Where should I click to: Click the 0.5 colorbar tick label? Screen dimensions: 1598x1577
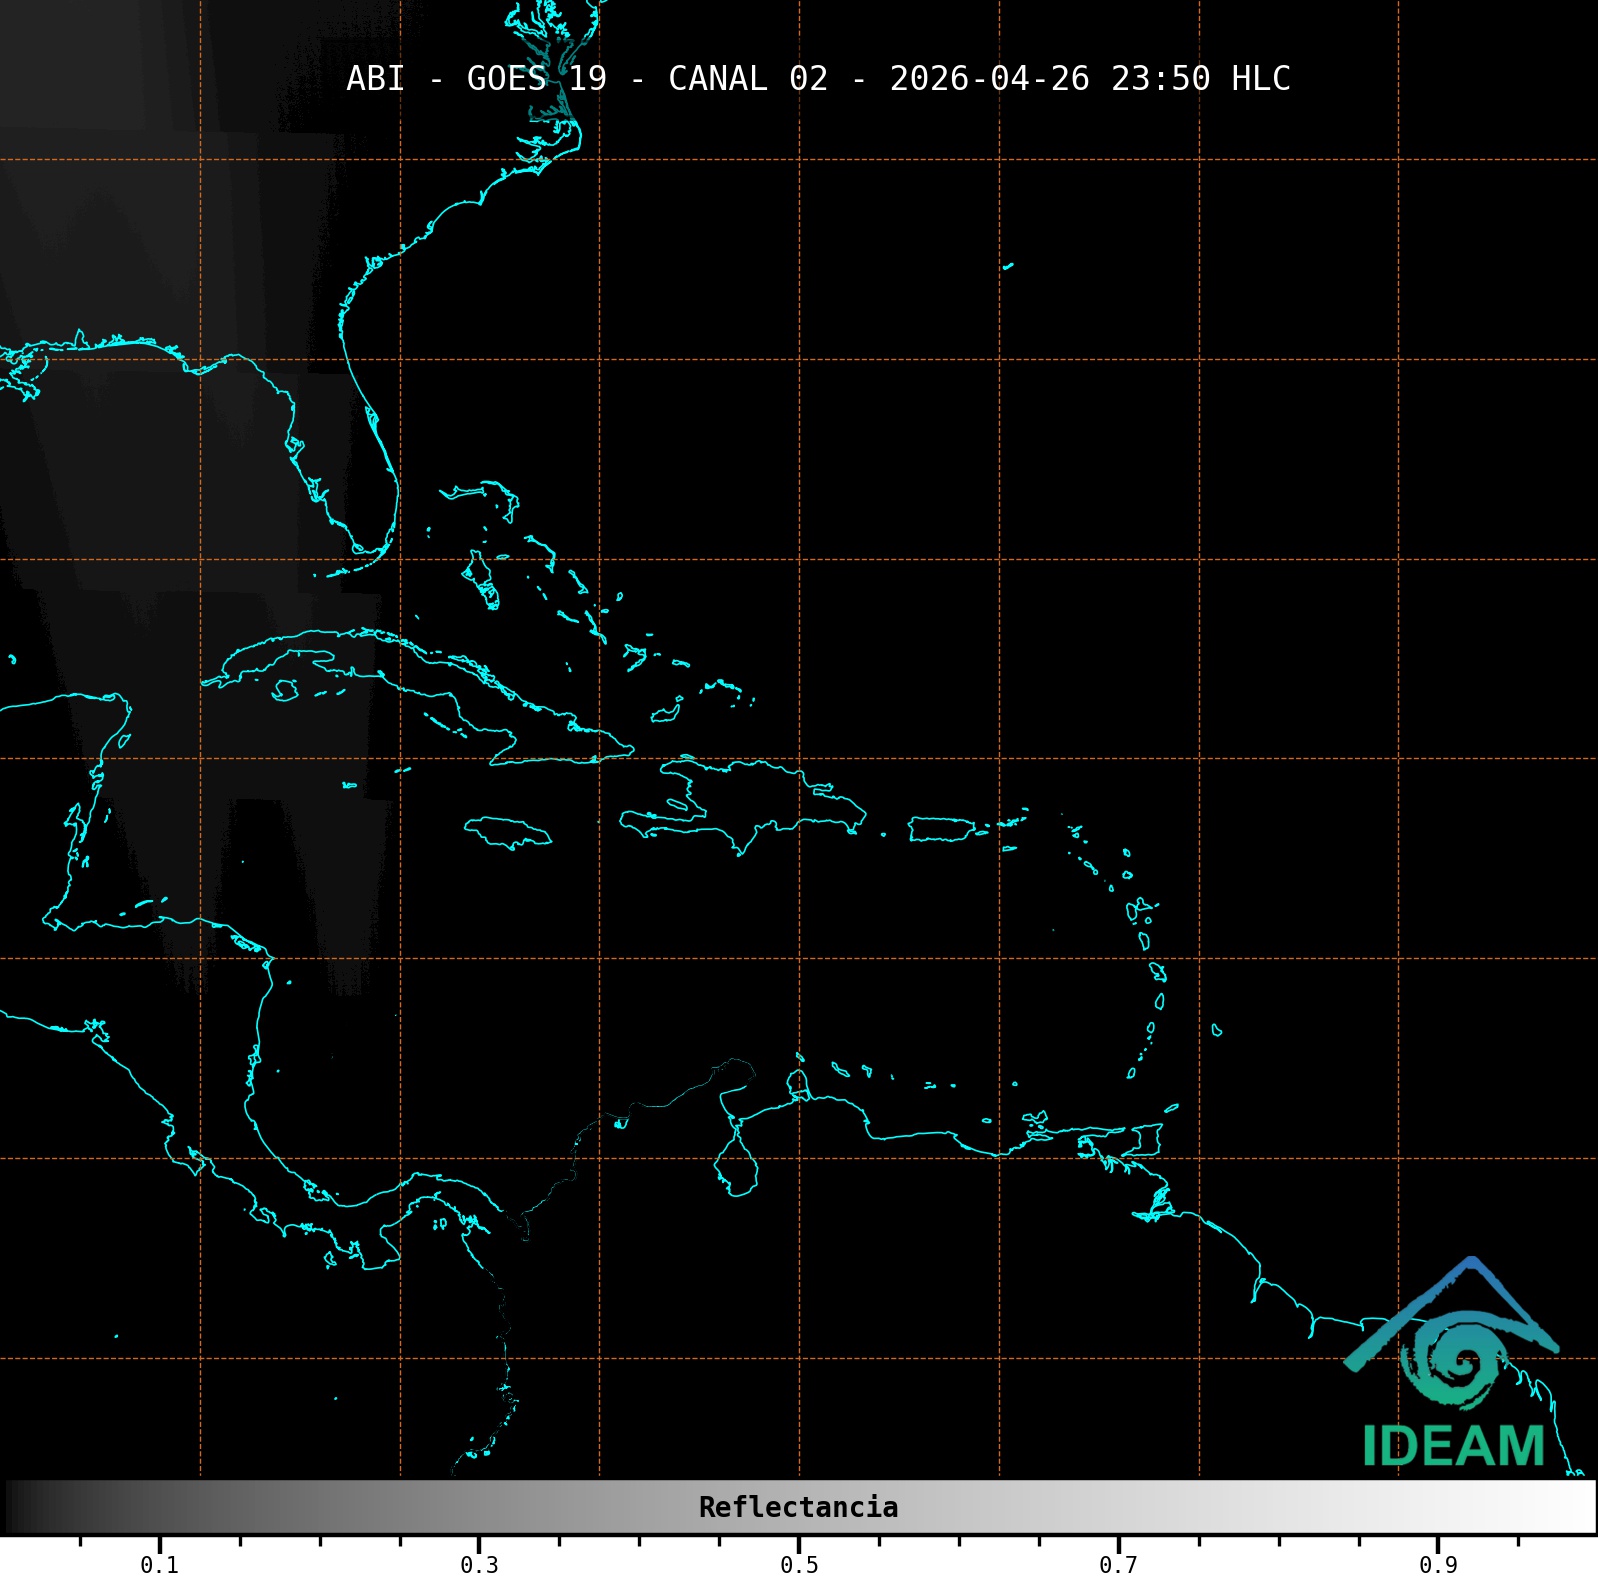coord(799,1564)
